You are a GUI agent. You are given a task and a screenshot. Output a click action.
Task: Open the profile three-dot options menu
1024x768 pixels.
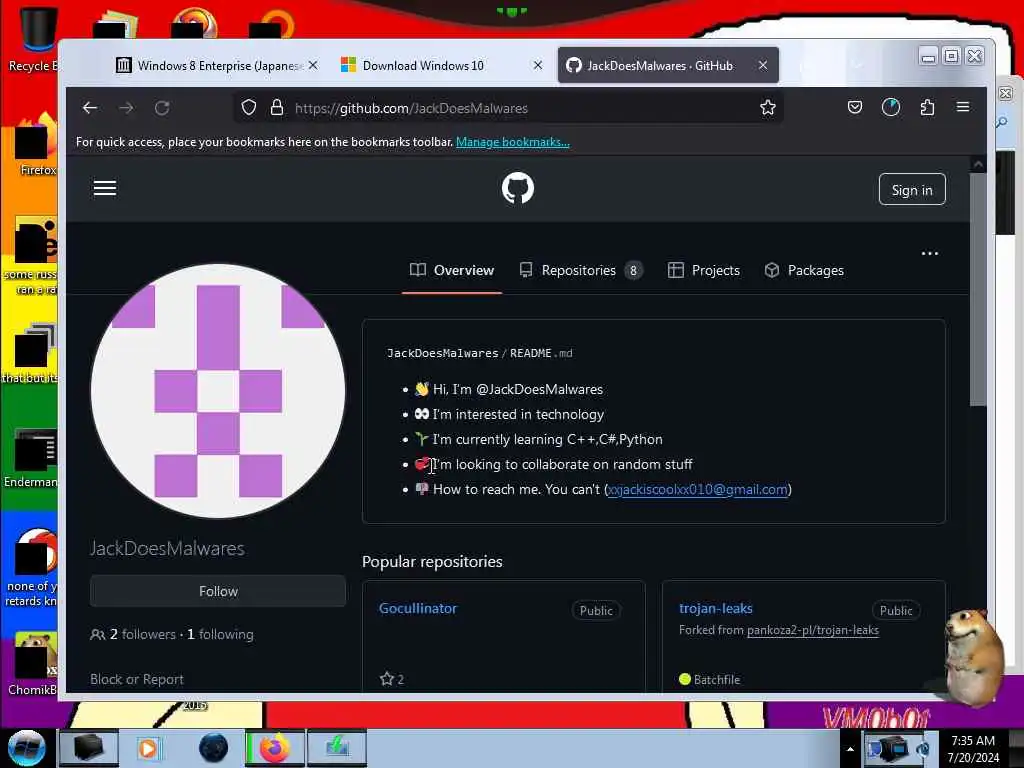click(929, 253)
